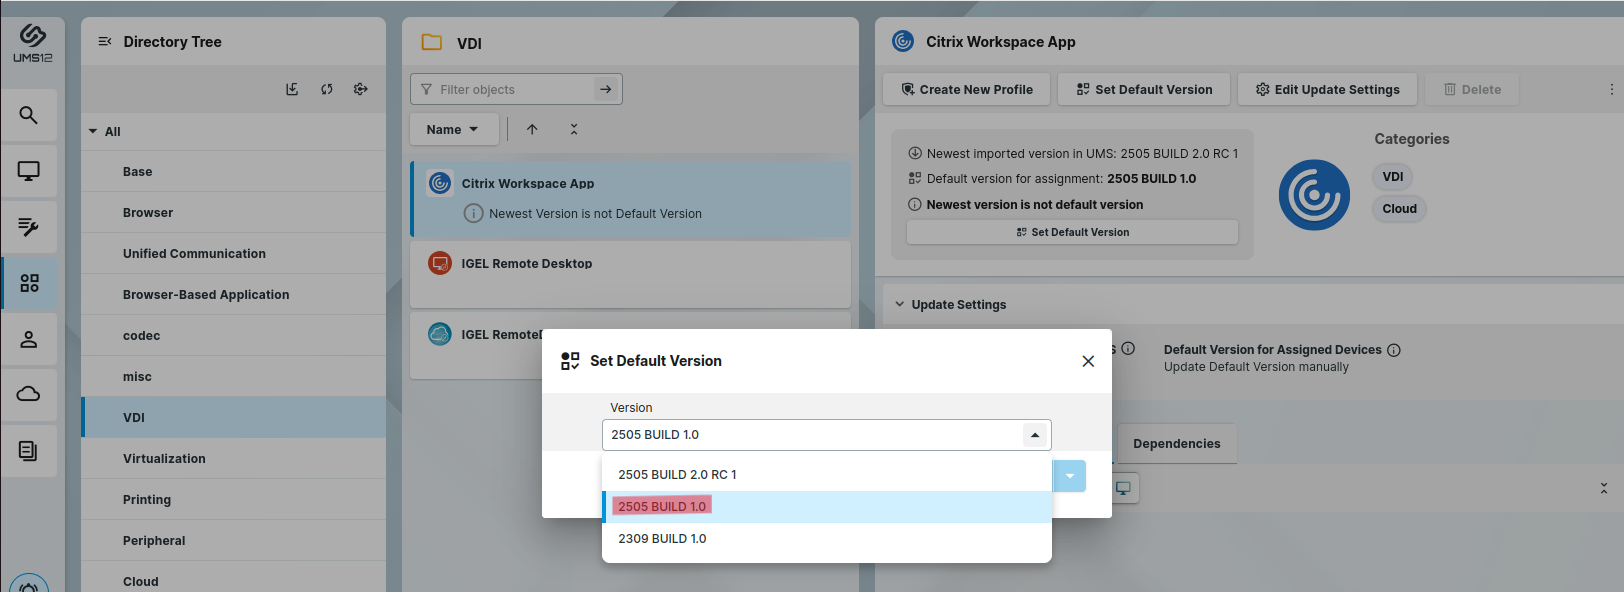The image size is (1624, 592).
Task: Open the Devices monitor icon in sidebar
Action: pyautogui.click(x=29, y=171)
